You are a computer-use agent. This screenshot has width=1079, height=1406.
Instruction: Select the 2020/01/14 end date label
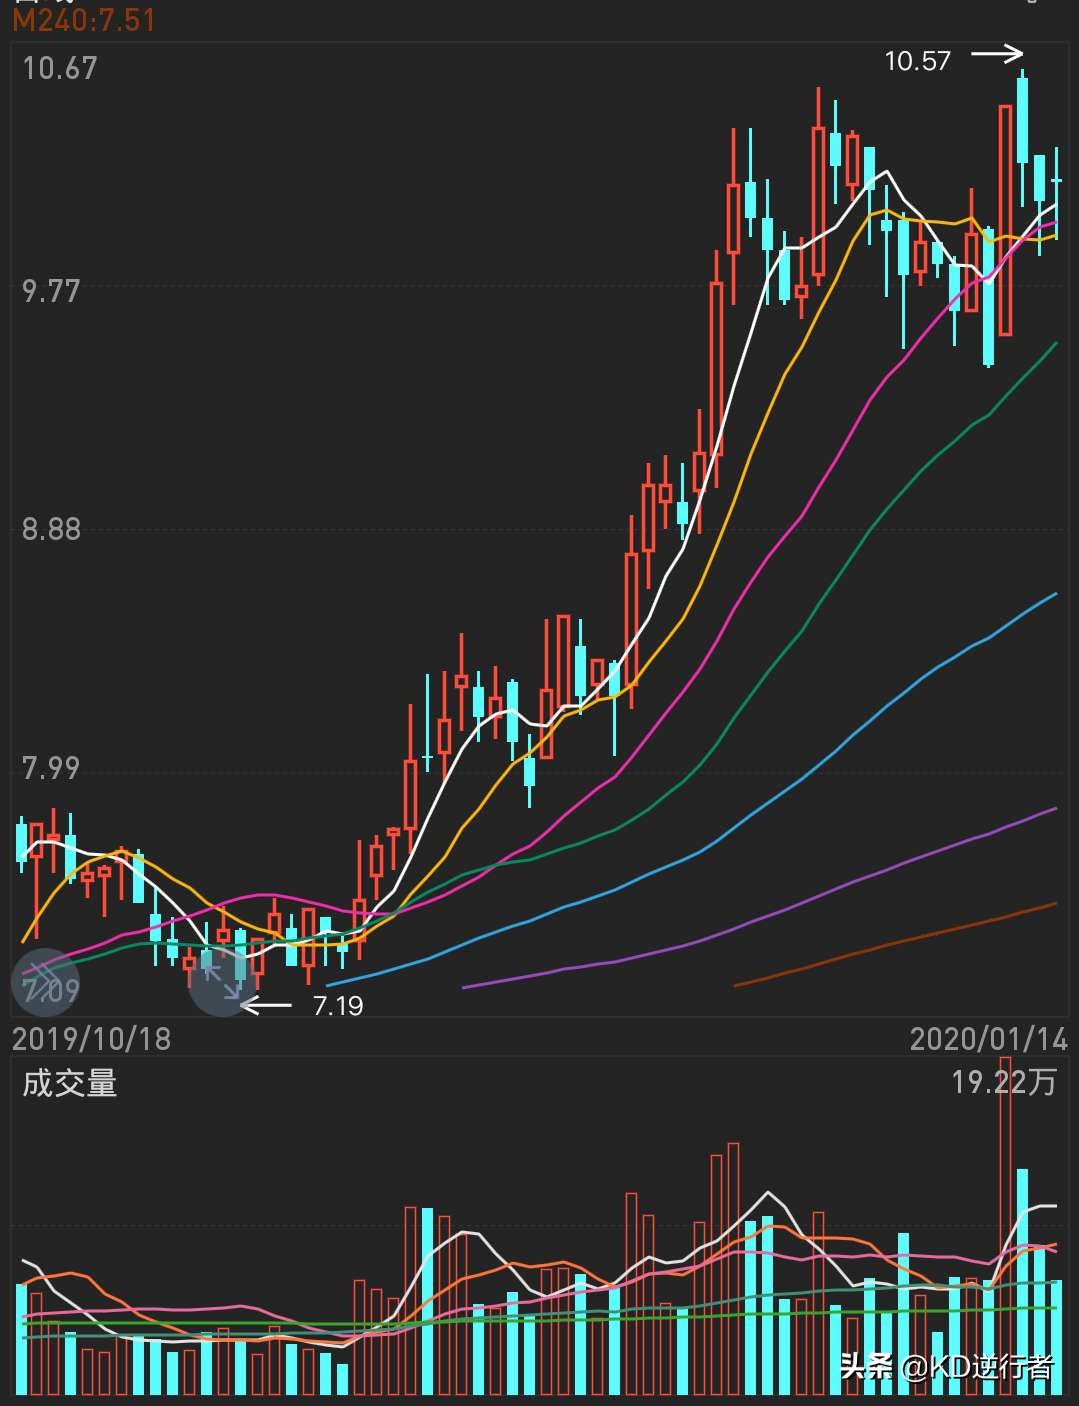[989, 1039]
